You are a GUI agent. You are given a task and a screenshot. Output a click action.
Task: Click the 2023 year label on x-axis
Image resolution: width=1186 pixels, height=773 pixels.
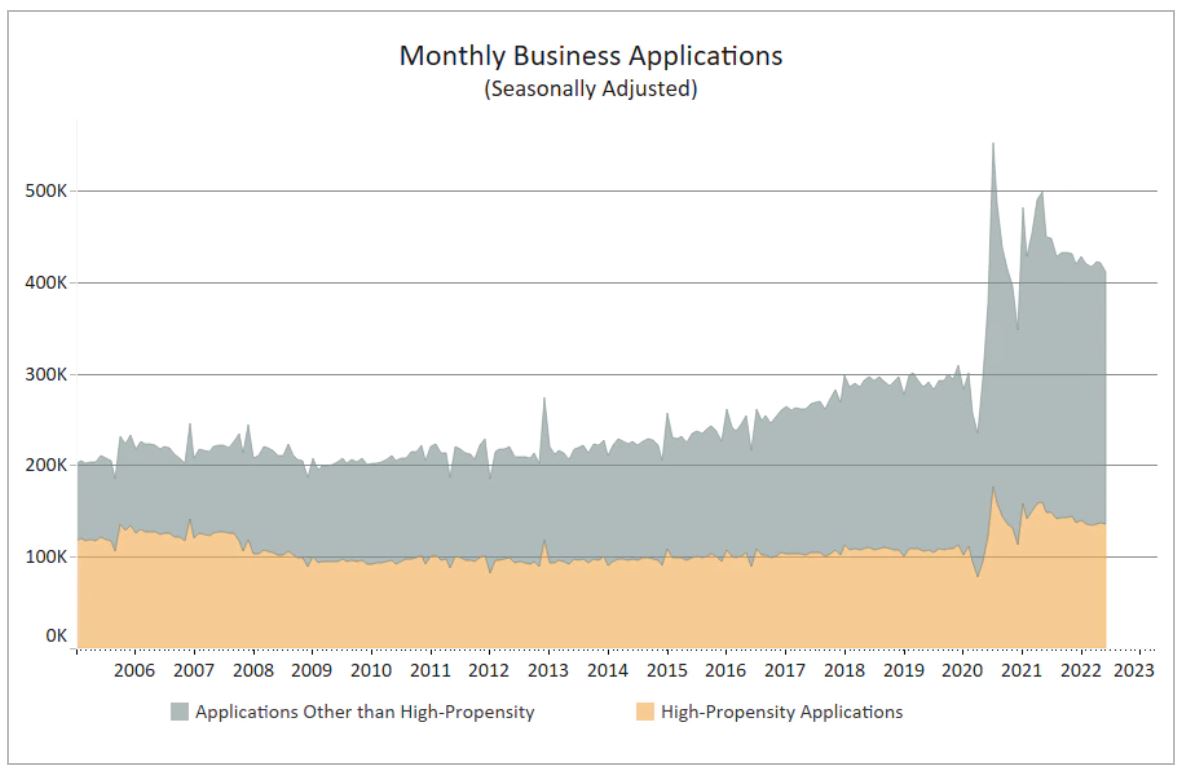pyautogui.click(x=1136, y=670)
